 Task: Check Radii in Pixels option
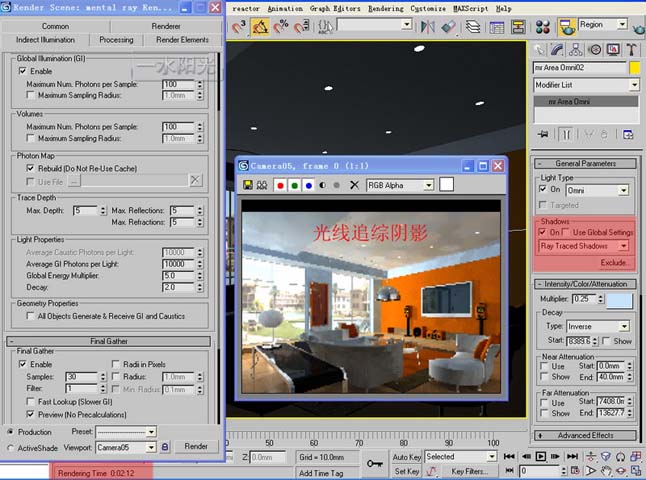116,364
